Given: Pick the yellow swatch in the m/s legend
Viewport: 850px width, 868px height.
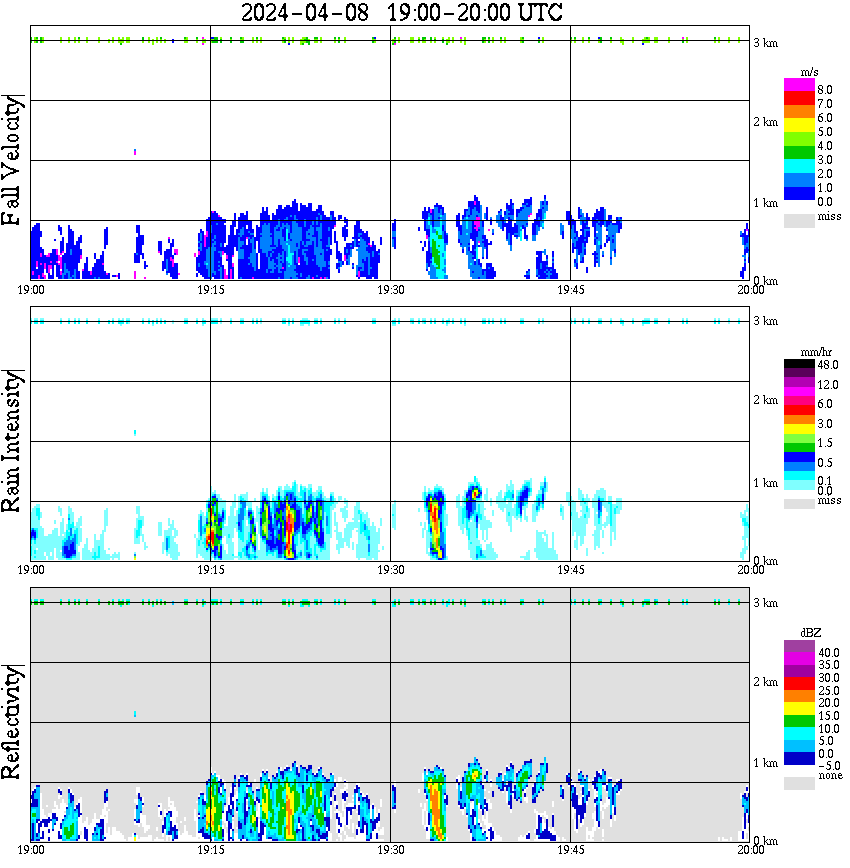Looking at the screenshot, I should point(799,126).
